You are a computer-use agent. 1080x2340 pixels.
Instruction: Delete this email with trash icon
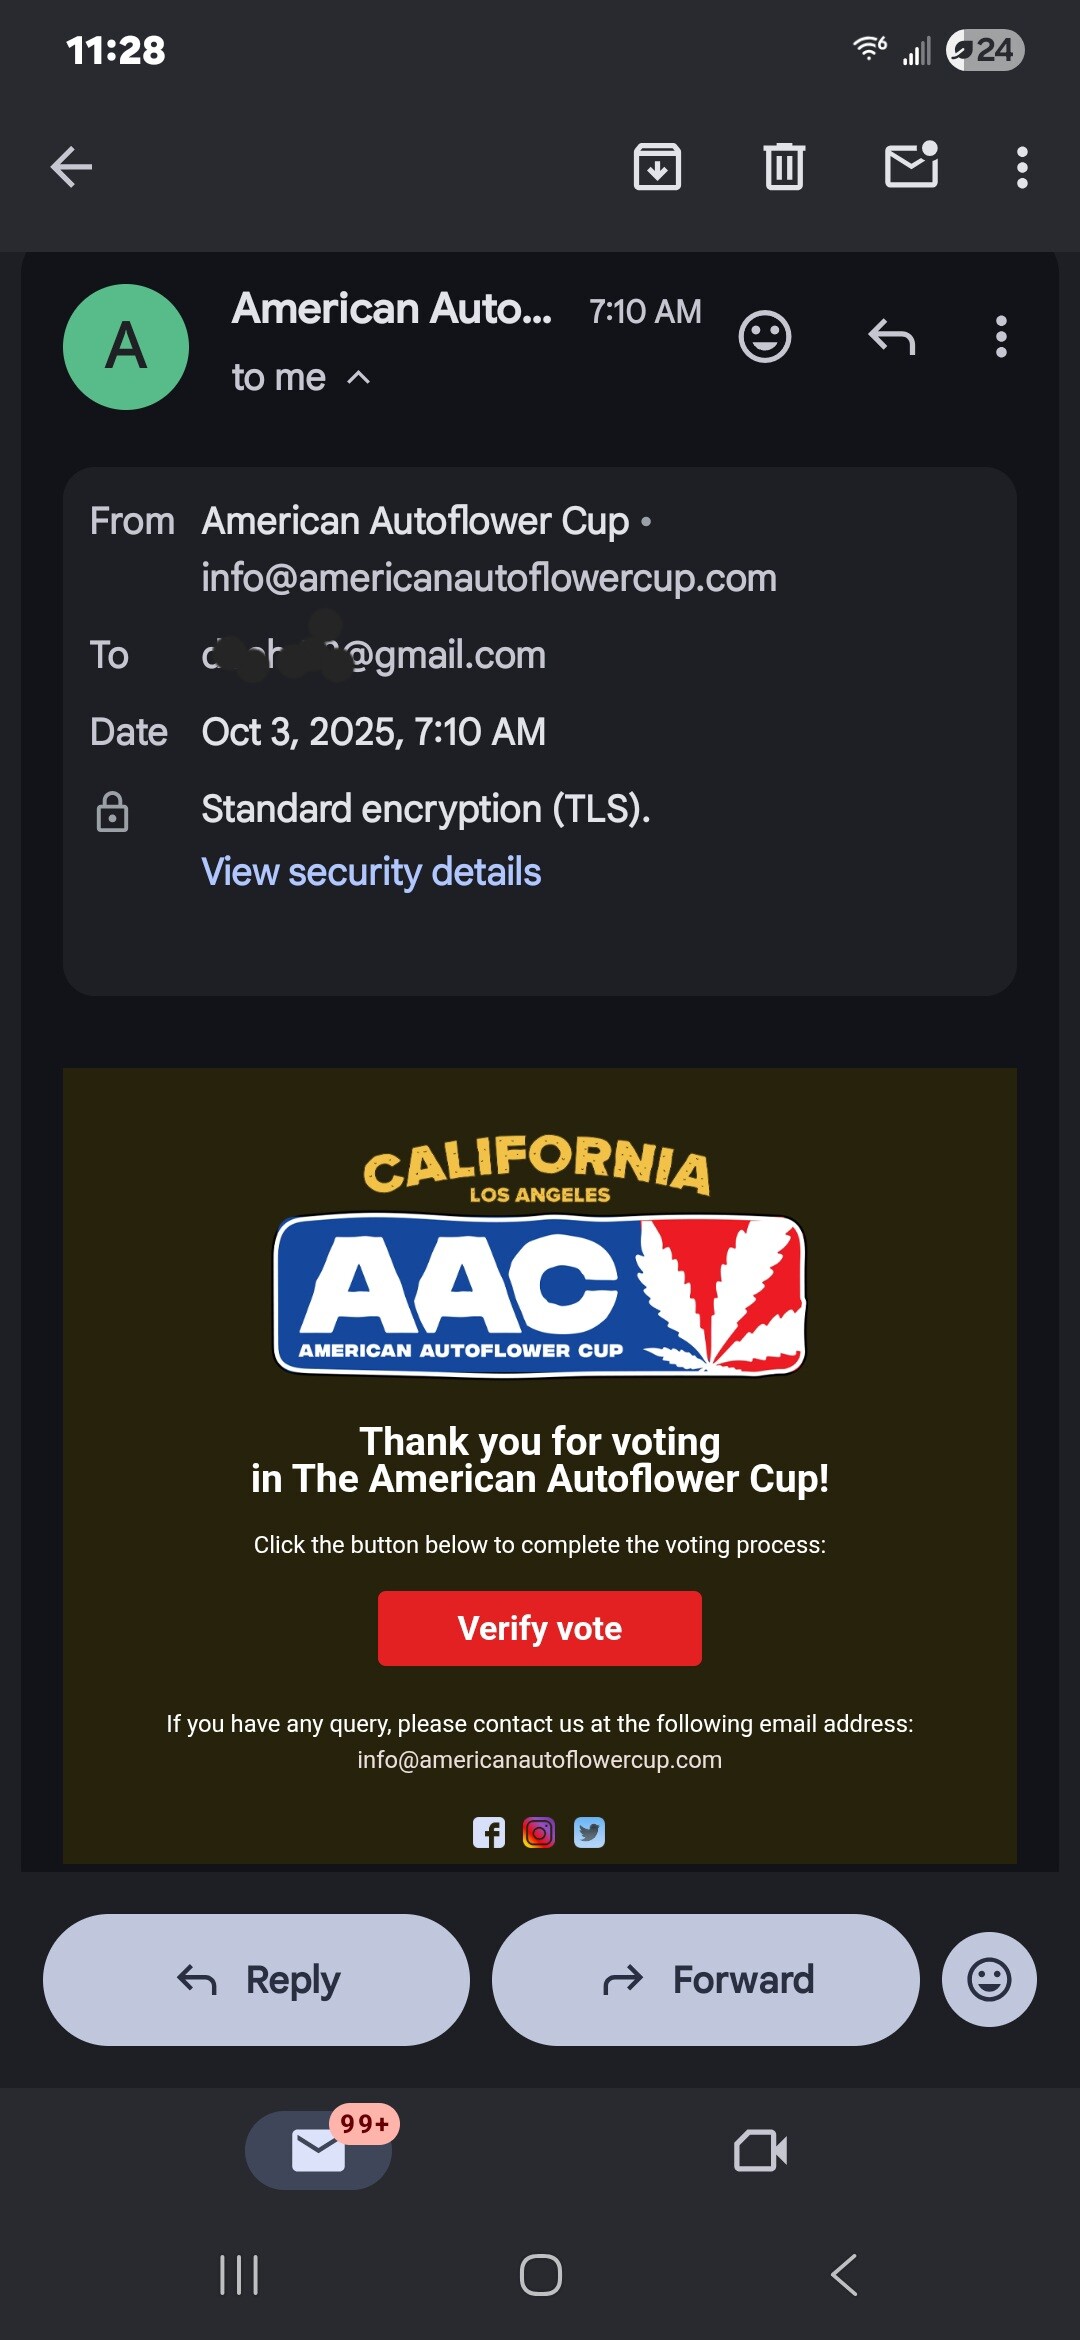[784, 167]
